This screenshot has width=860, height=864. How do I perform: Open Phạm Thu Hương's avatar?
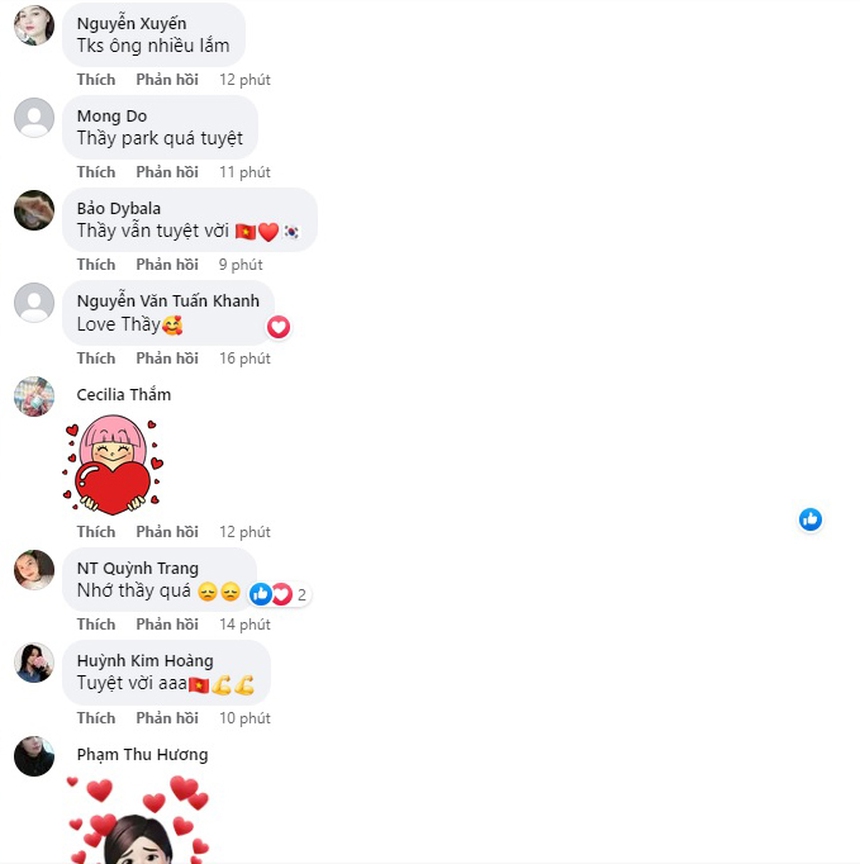tap(34, 756)
